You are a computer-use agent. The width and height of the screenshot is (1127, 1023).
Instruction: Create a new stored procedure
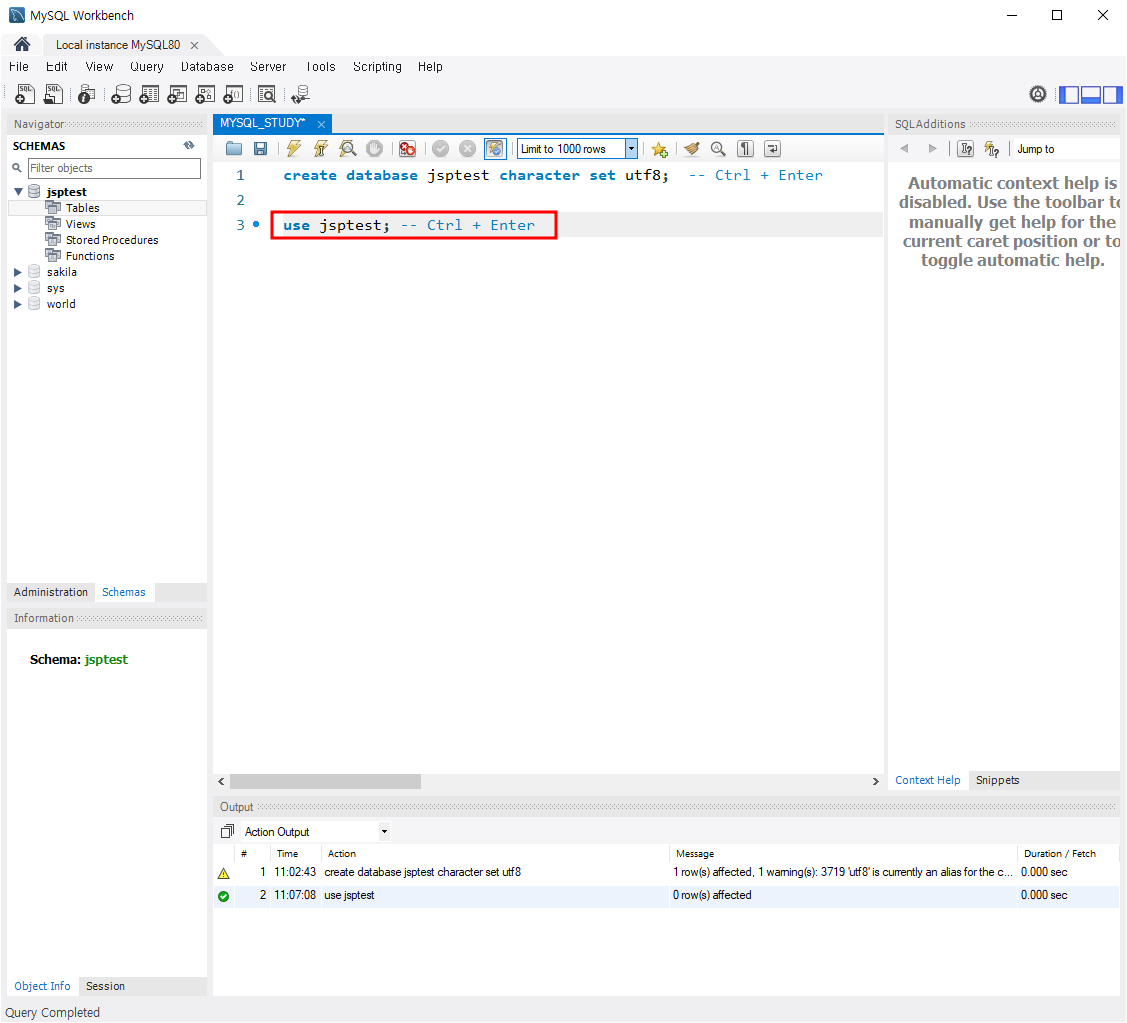click(x=205, y=94)
